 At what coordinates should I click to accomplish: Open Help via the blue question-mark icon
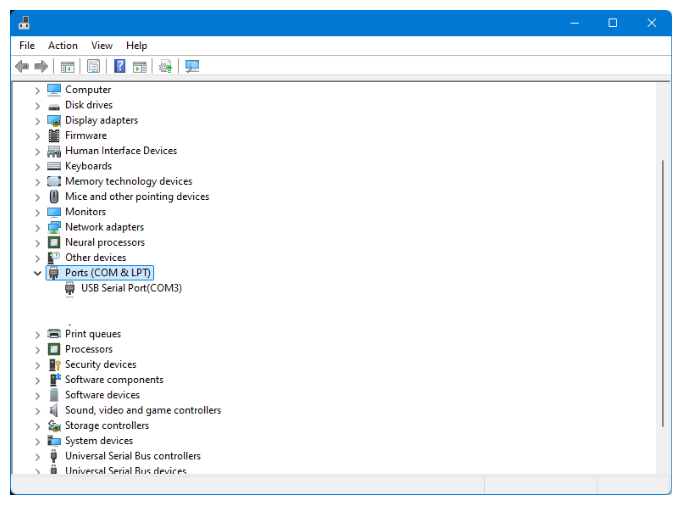pos(119,66)
